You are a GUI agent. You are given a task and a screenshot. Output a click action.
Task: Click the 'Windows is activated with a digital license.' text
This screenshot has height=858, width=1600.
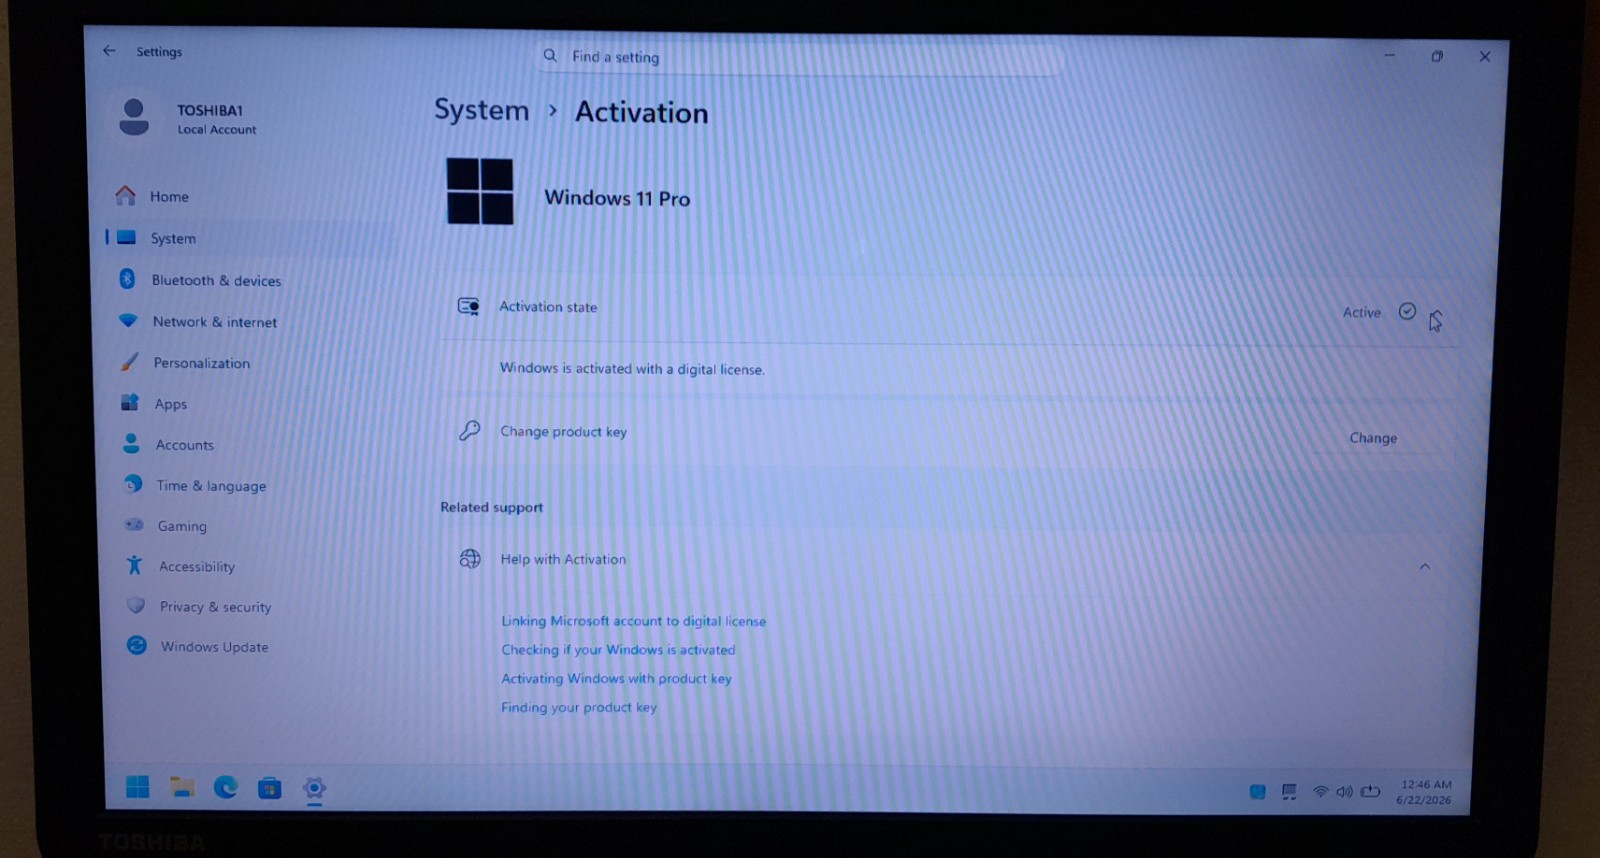[x=632, y=368]
